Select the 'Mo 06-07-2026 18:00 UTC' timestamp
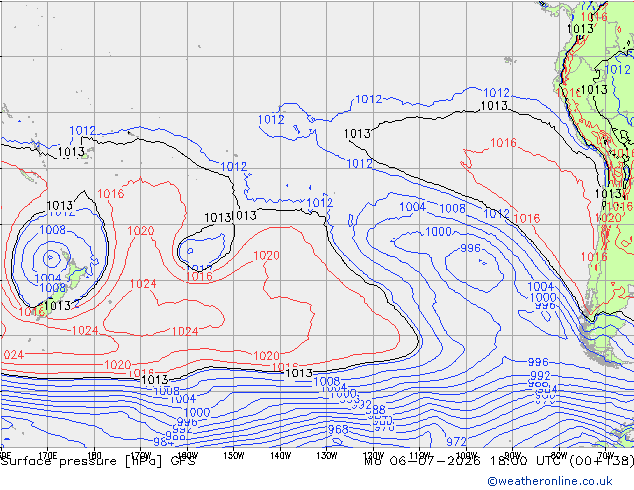The image size is (634, 490). tap(463, 461)
